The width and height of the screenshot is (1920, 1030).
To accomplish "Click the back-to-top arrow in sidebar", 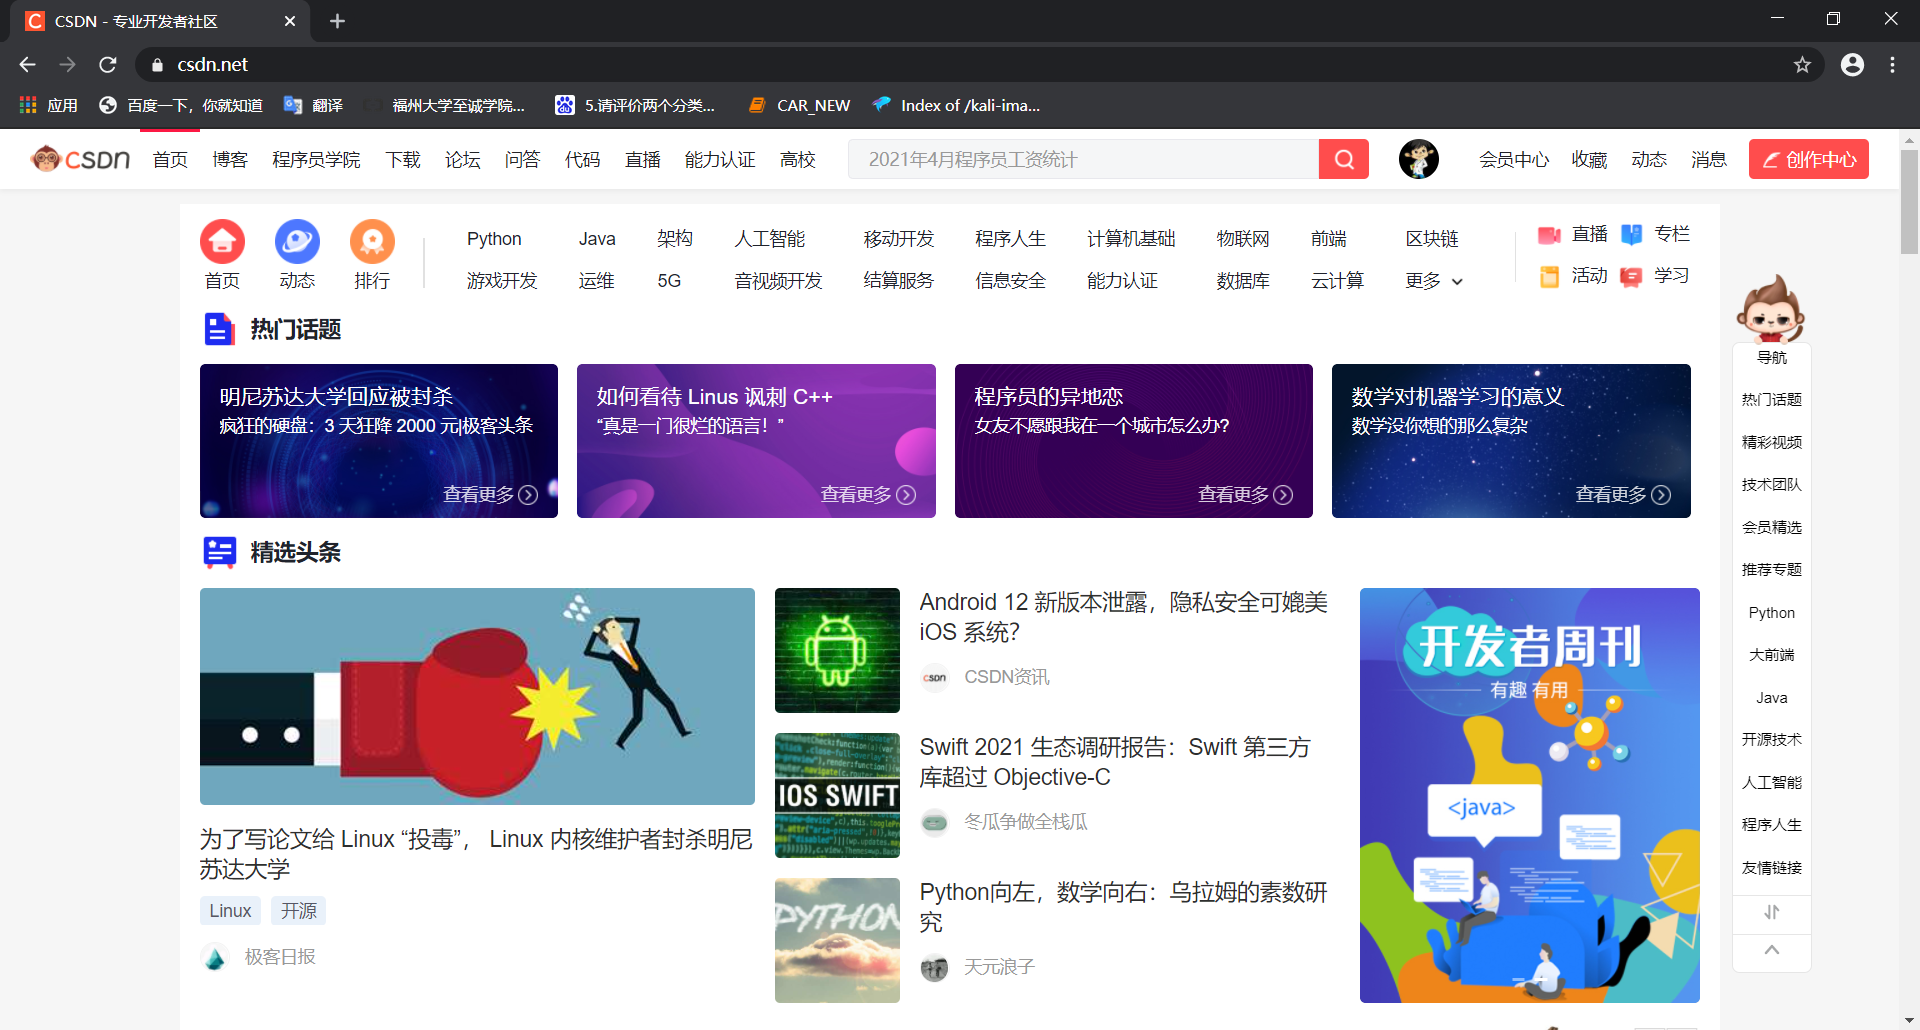I will [1772, 950].
